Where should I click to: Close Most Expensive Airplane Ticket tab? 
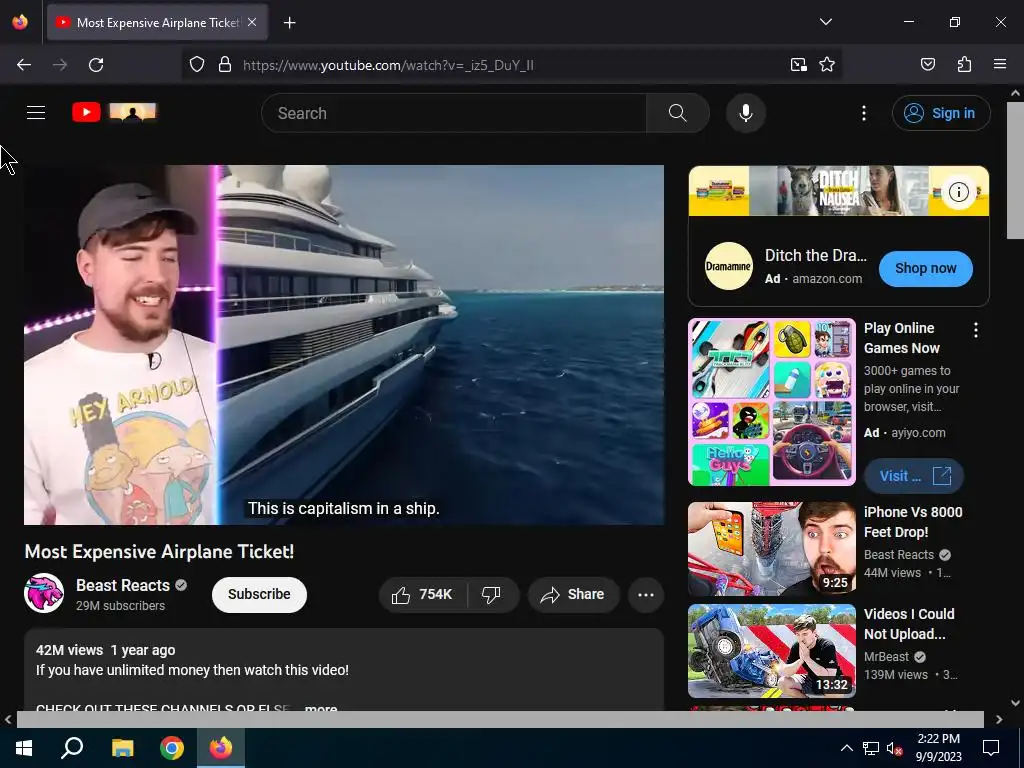(252, 22)
